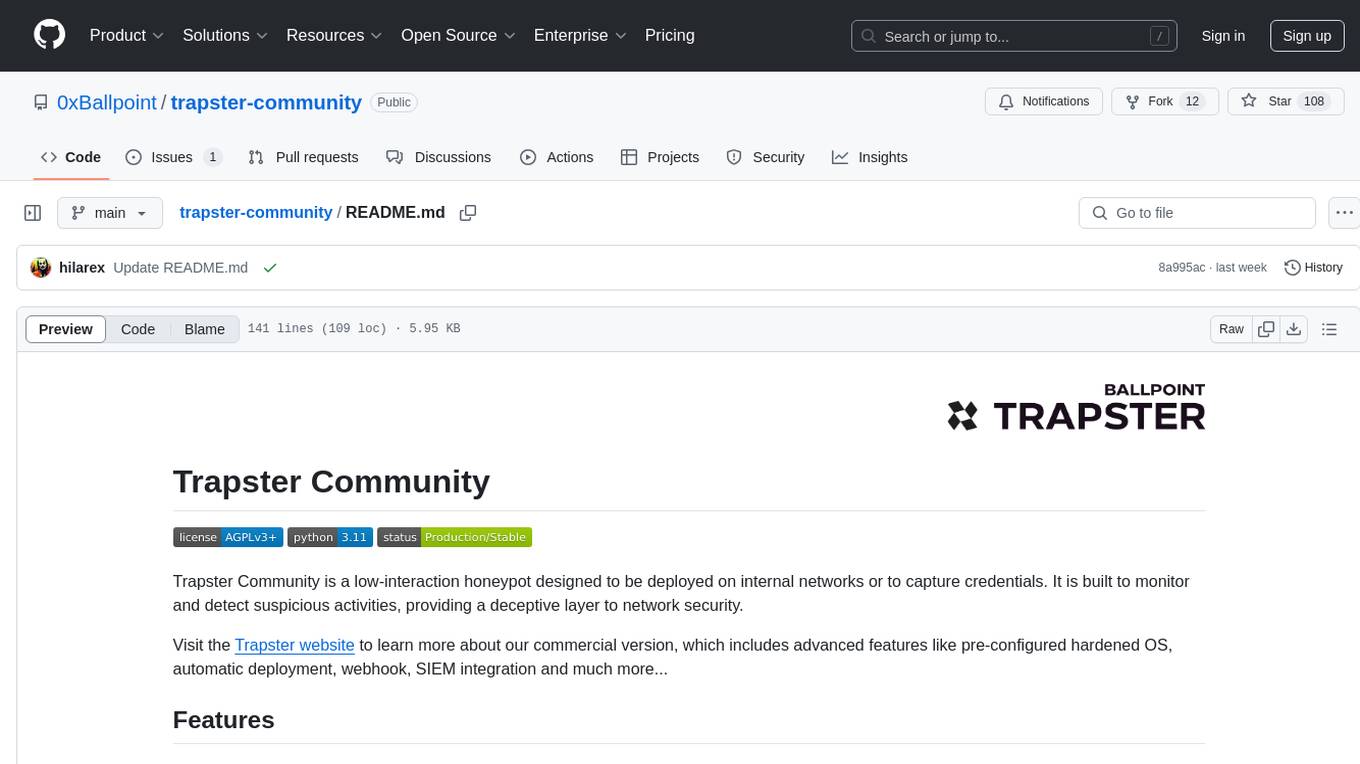Fork this repository
The image size is (1360, 764).
click(x=1165, y=101)
